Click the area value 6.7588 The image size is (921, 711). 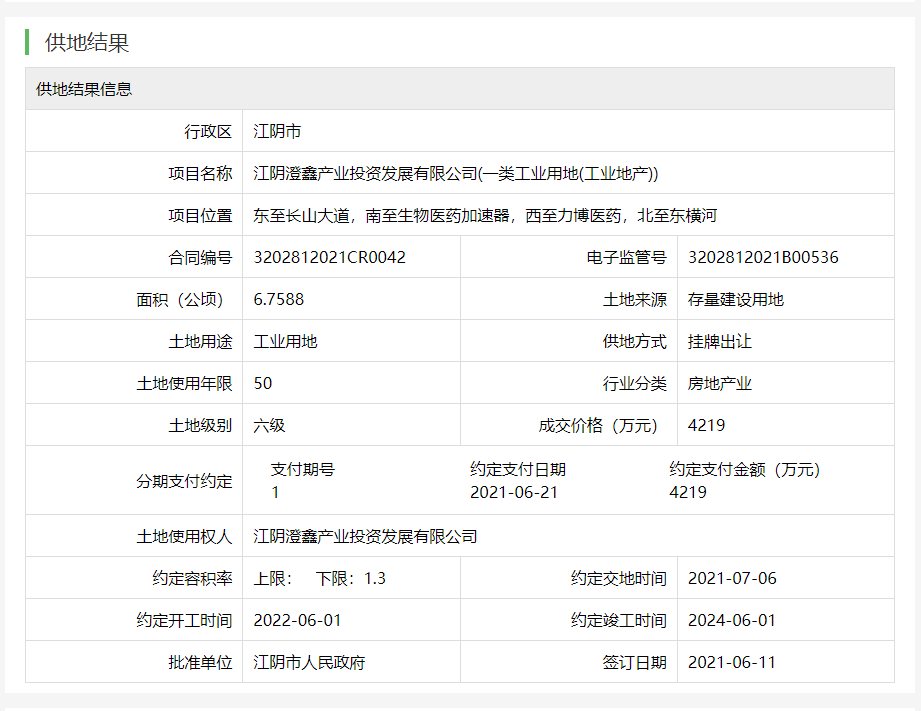279,299
